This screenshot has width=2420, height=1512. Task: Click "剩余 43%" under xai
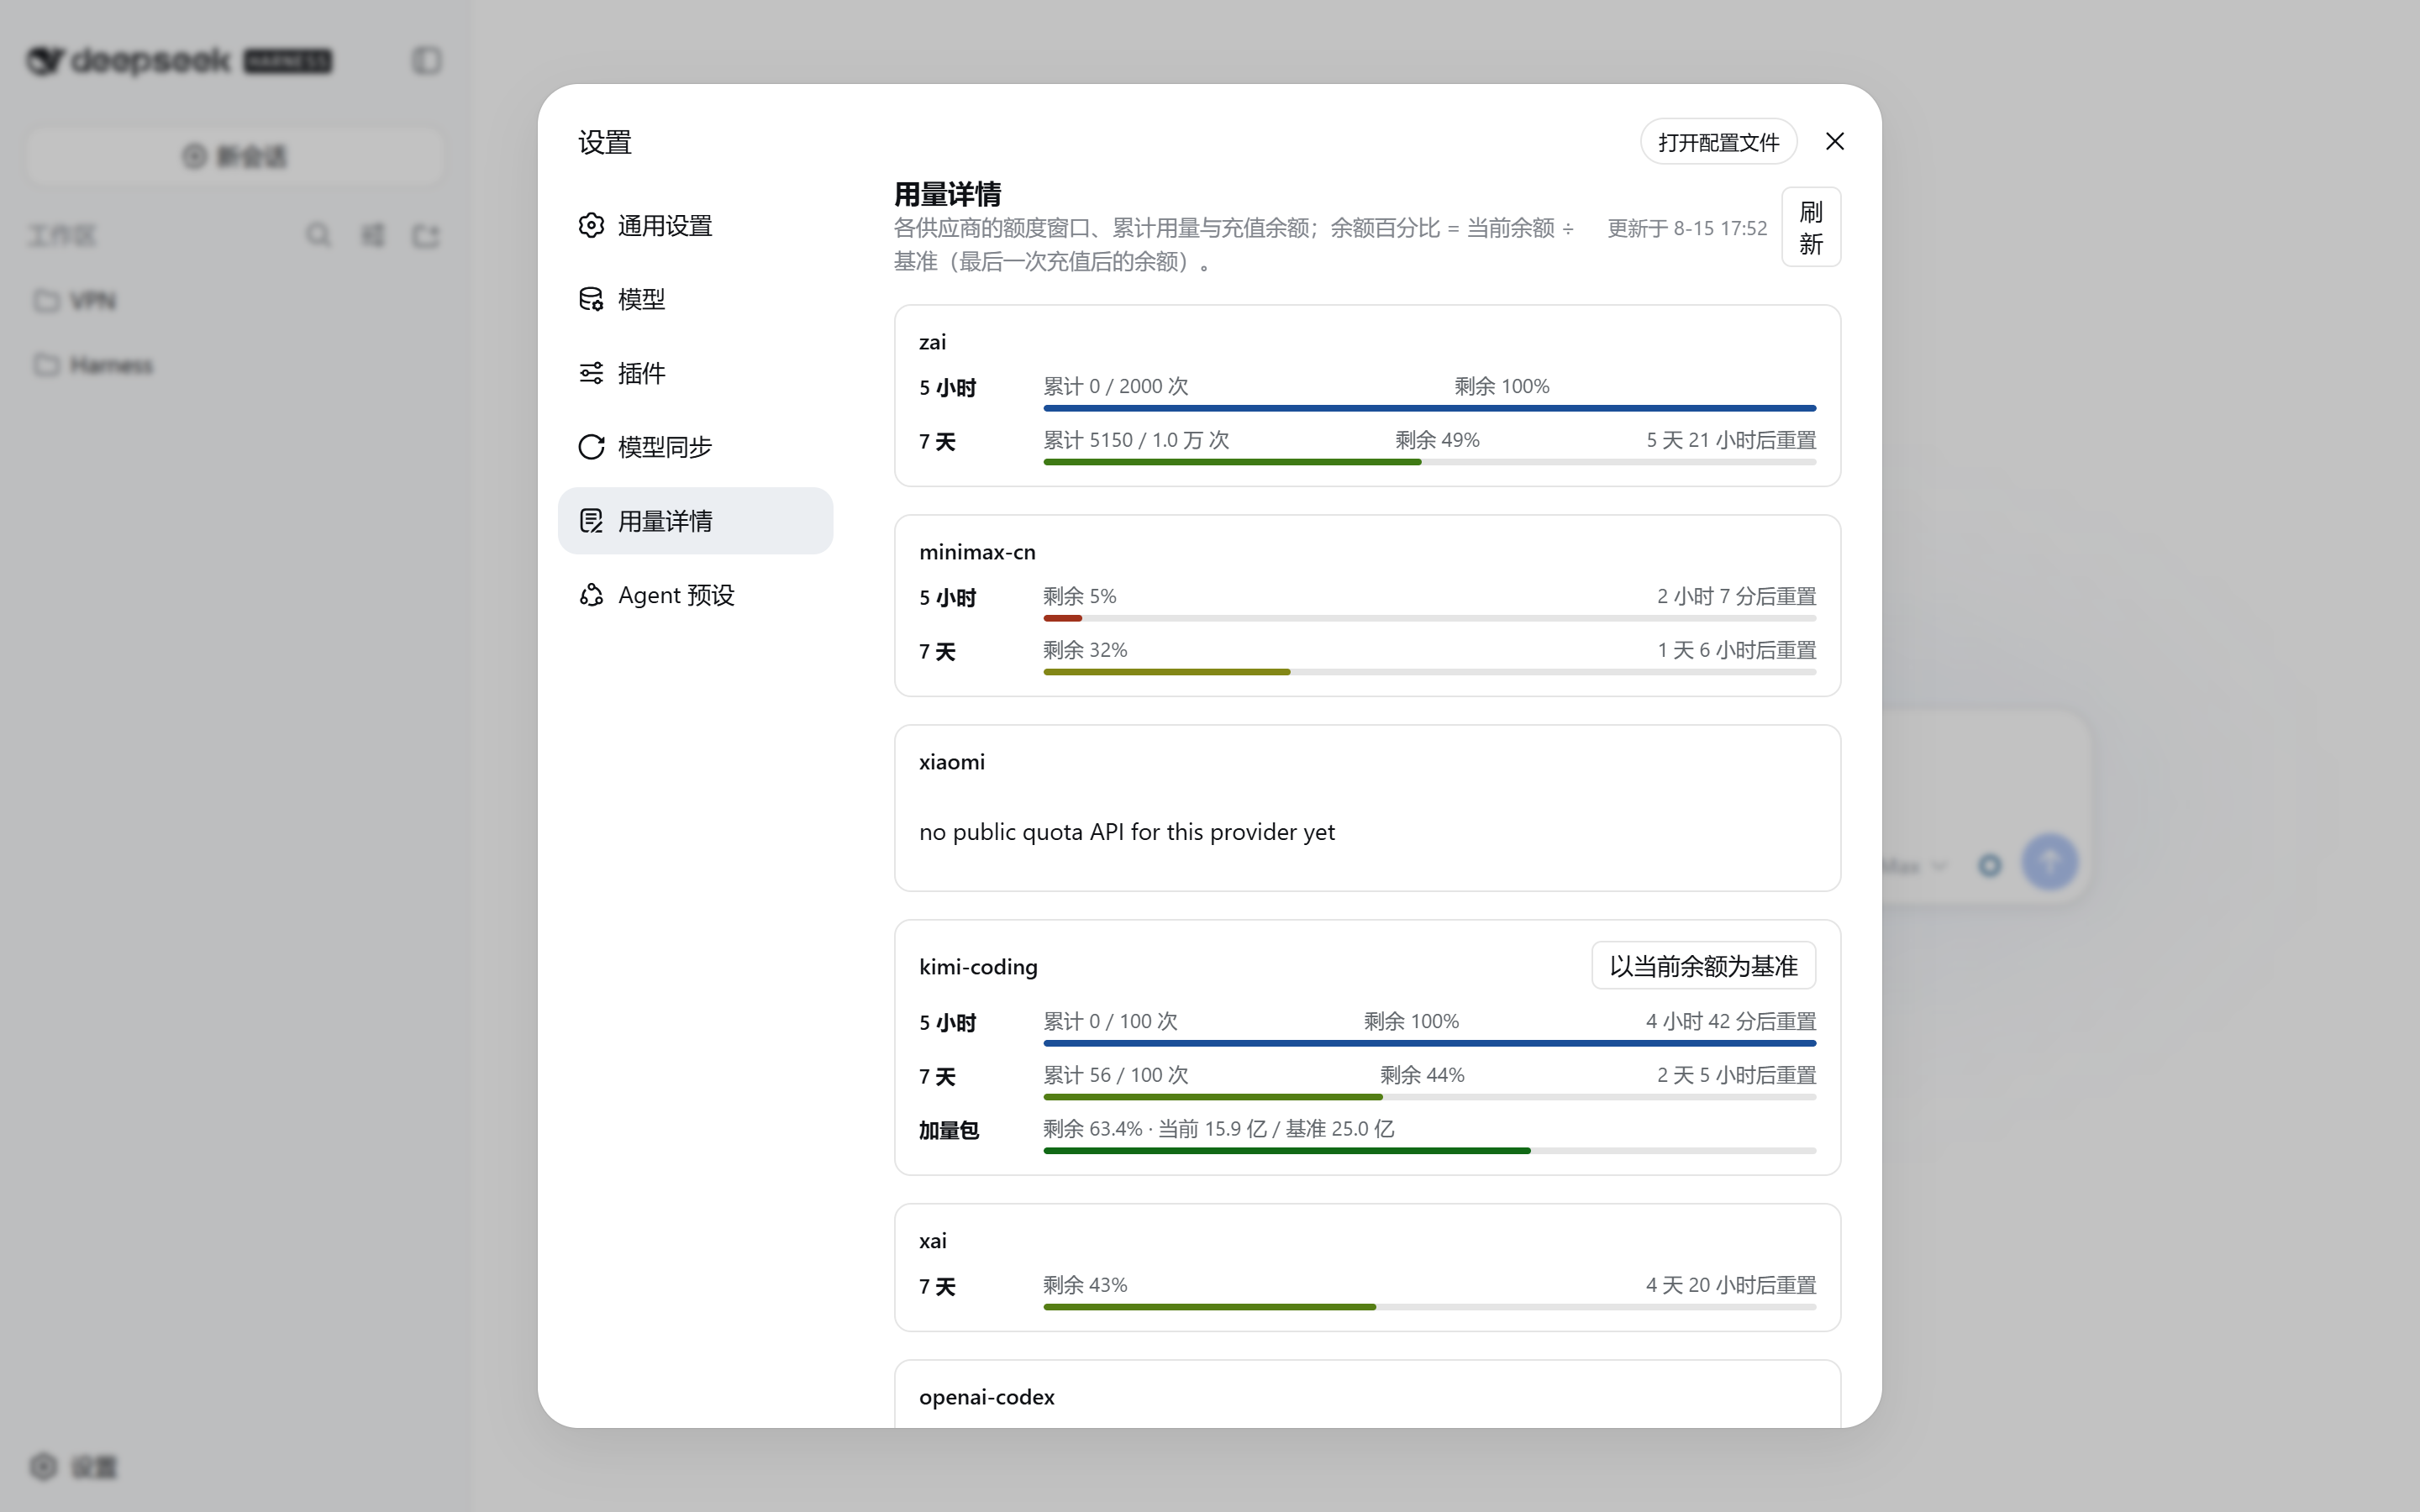(x=1085, y=1285)
